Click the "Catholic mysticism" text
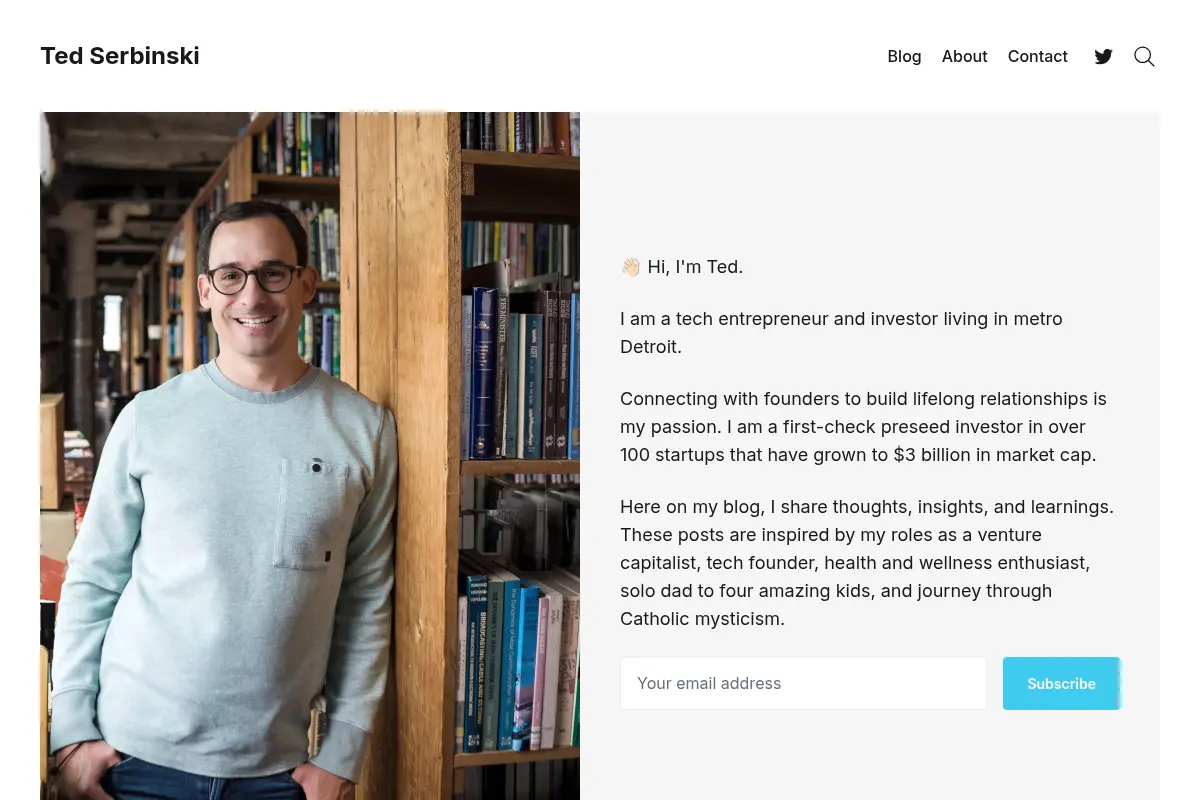Screen dimensions: 1200x800 click(x=700, y=619)
